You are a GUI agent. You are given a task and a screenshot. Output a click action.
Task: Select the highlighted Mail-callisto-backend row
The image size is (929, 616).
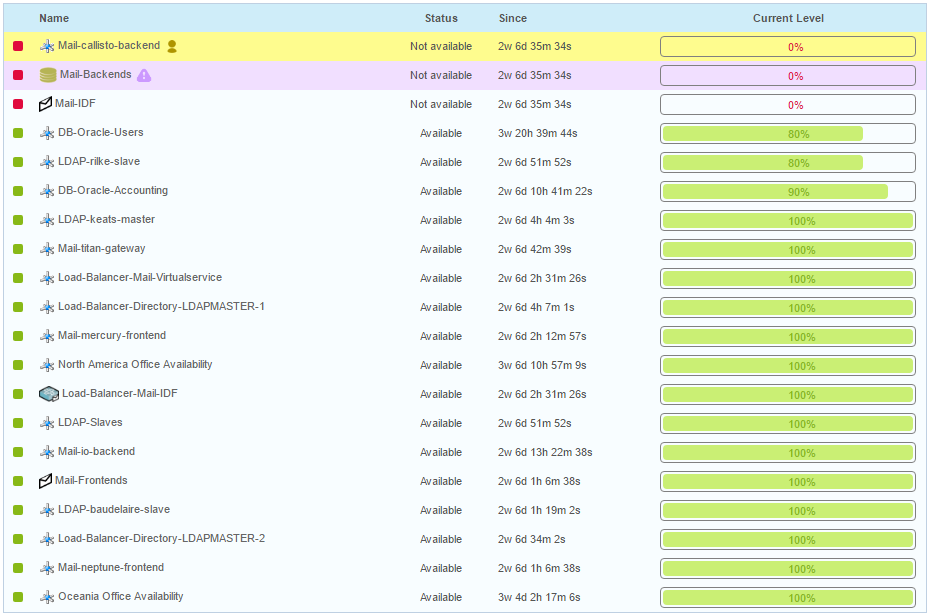coord(300,45)
